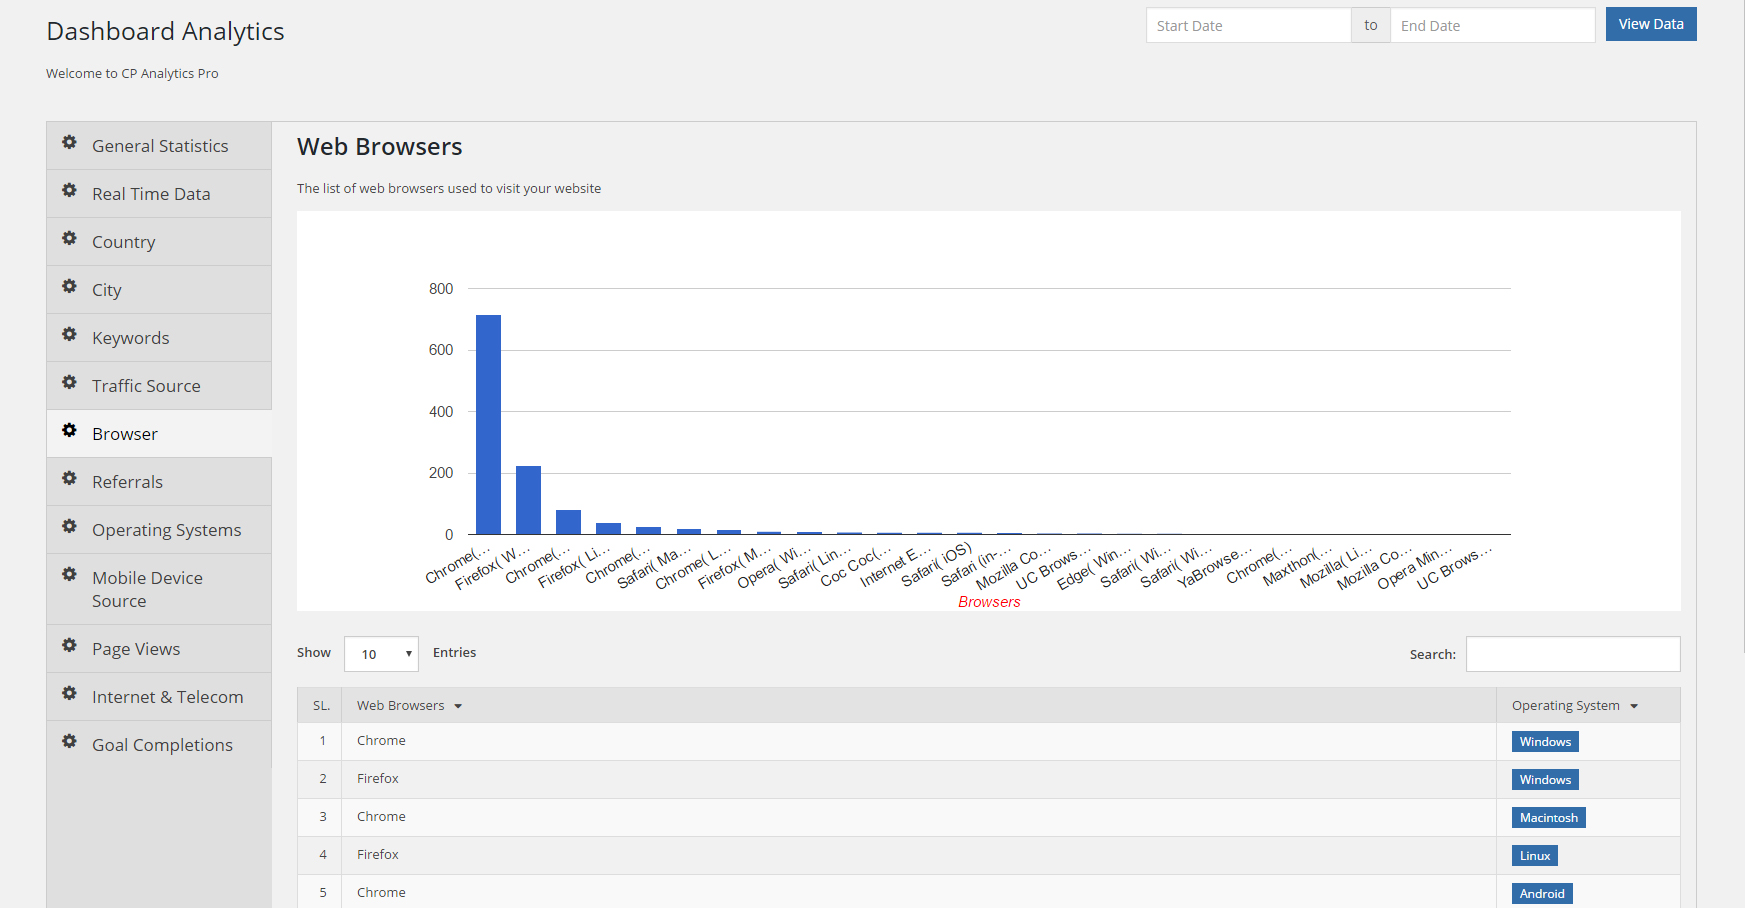Focus the table Search box
The width and height of the screenshot is (1745, 908).
[1573, 654]
